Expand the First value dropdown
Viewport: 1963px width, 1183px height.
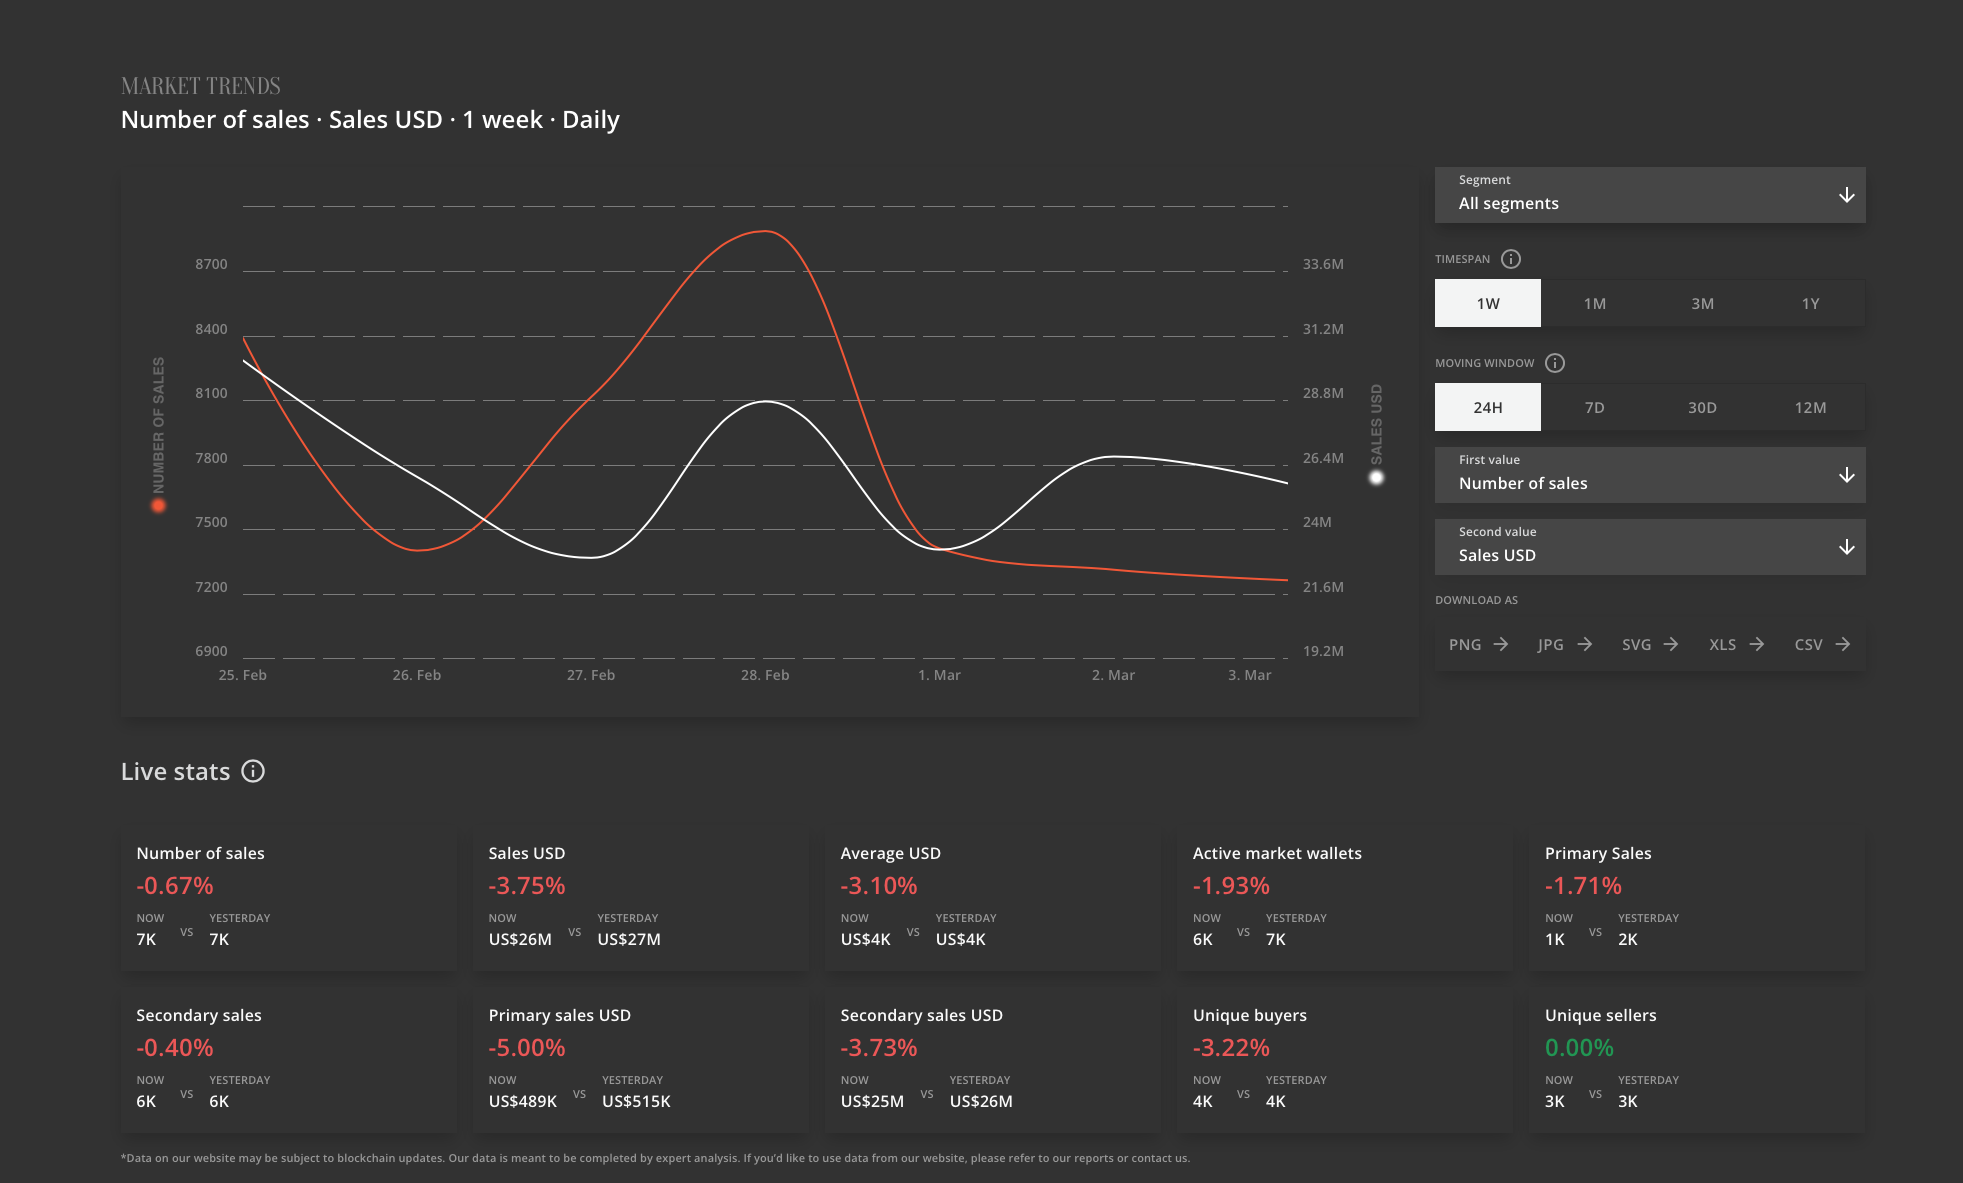(1650, 475)
